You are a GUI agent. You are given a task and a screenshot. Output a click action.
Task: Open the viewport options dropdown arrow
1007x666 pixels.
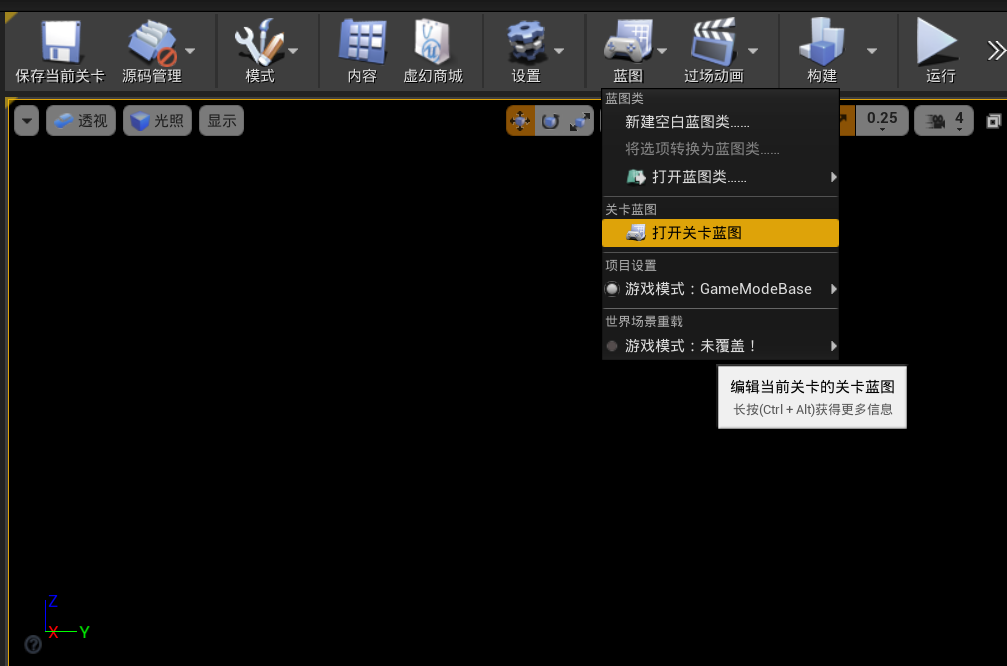tap(26, 121)
